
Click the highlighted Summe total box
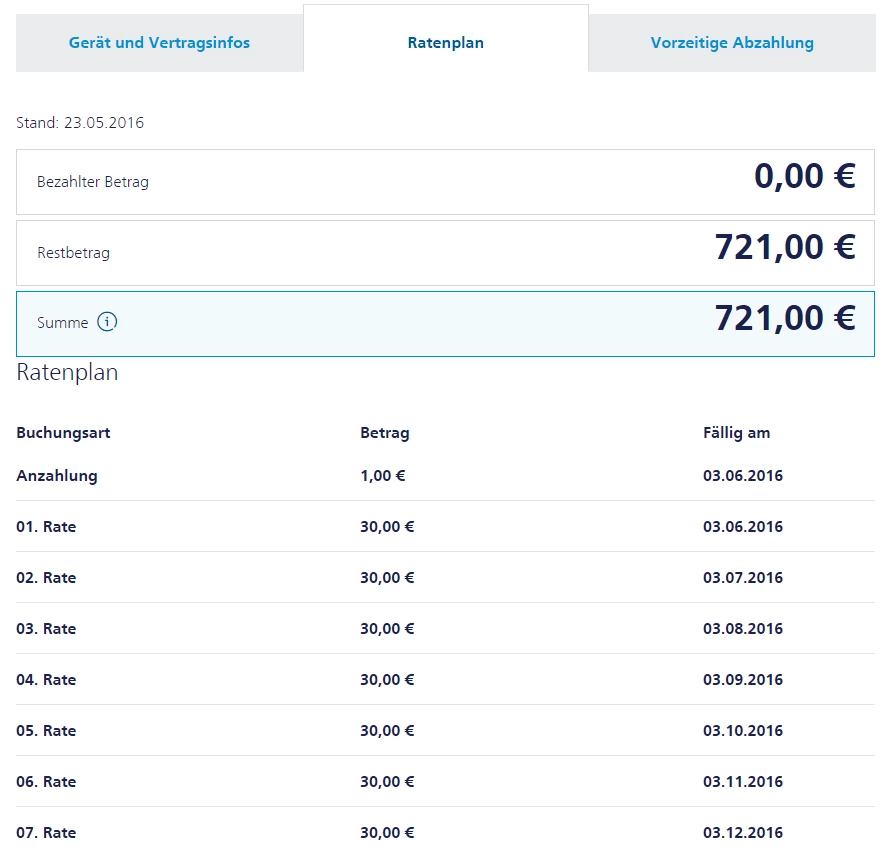(x=445, y=323)
